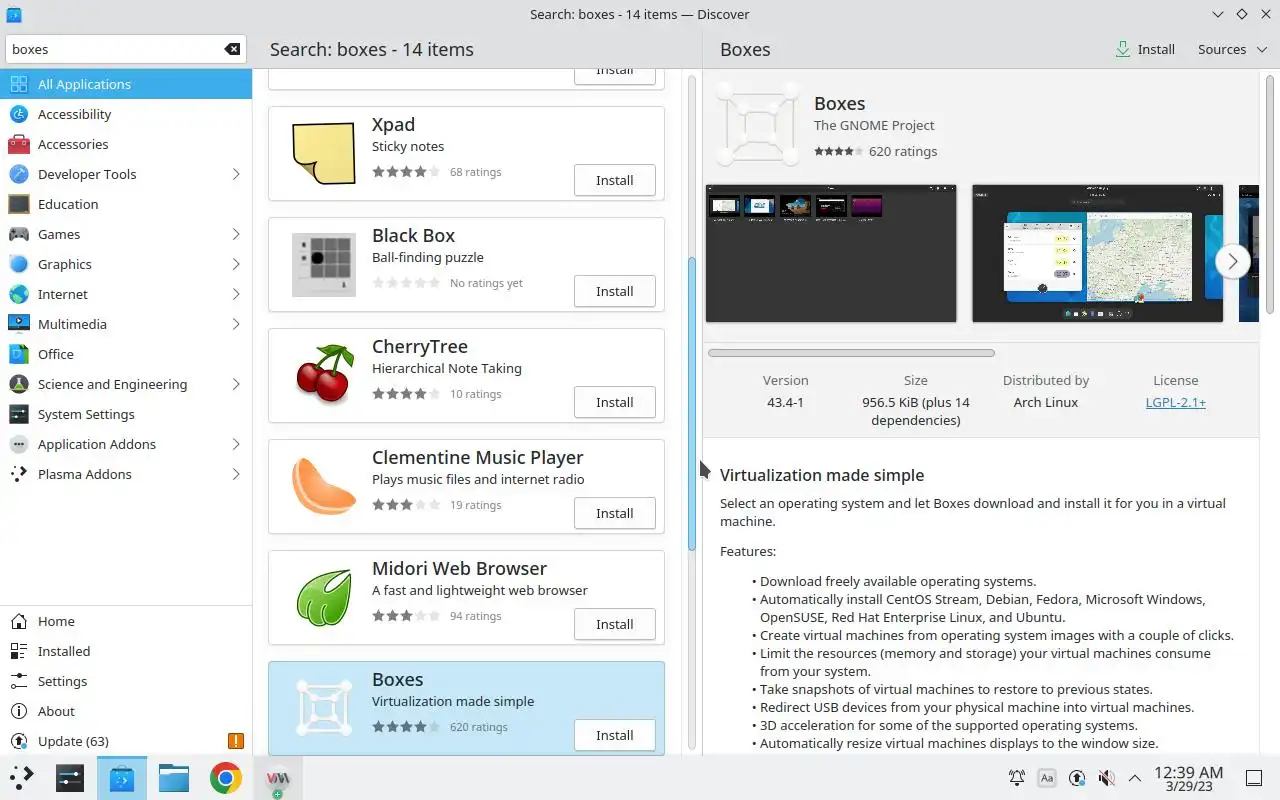Open Discover Settings page

click(x=126, y=681)
